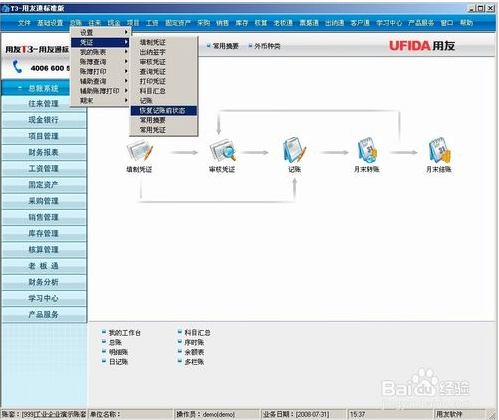This screenshot has width=499, height=420.
Task: Open the 月末结账 calendar icon
Action: (x=439, y=150)
